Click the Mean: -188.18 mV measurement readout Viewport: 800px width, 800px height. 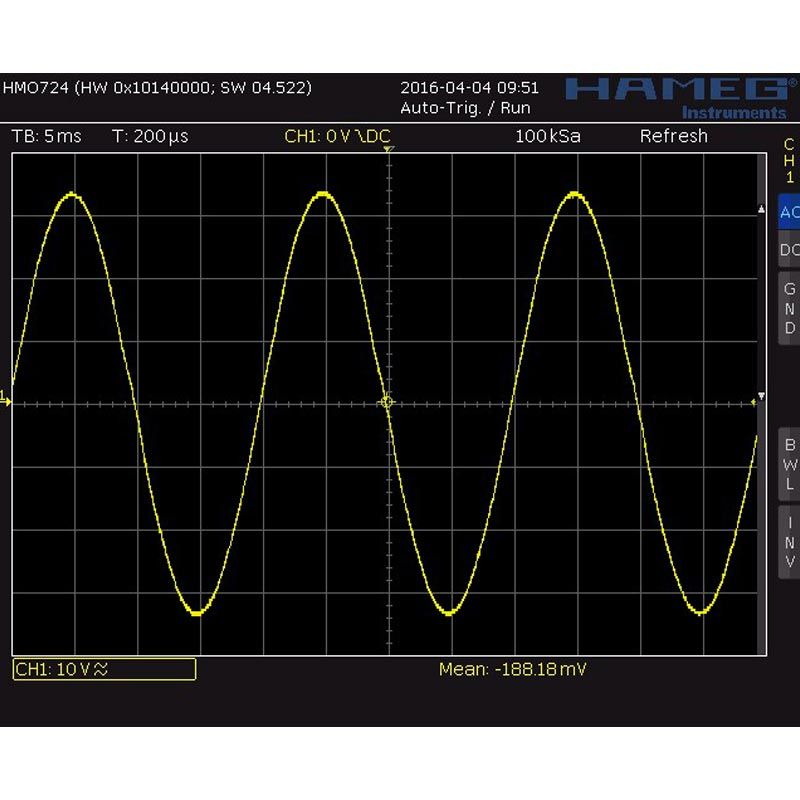[x=512, y=669]
